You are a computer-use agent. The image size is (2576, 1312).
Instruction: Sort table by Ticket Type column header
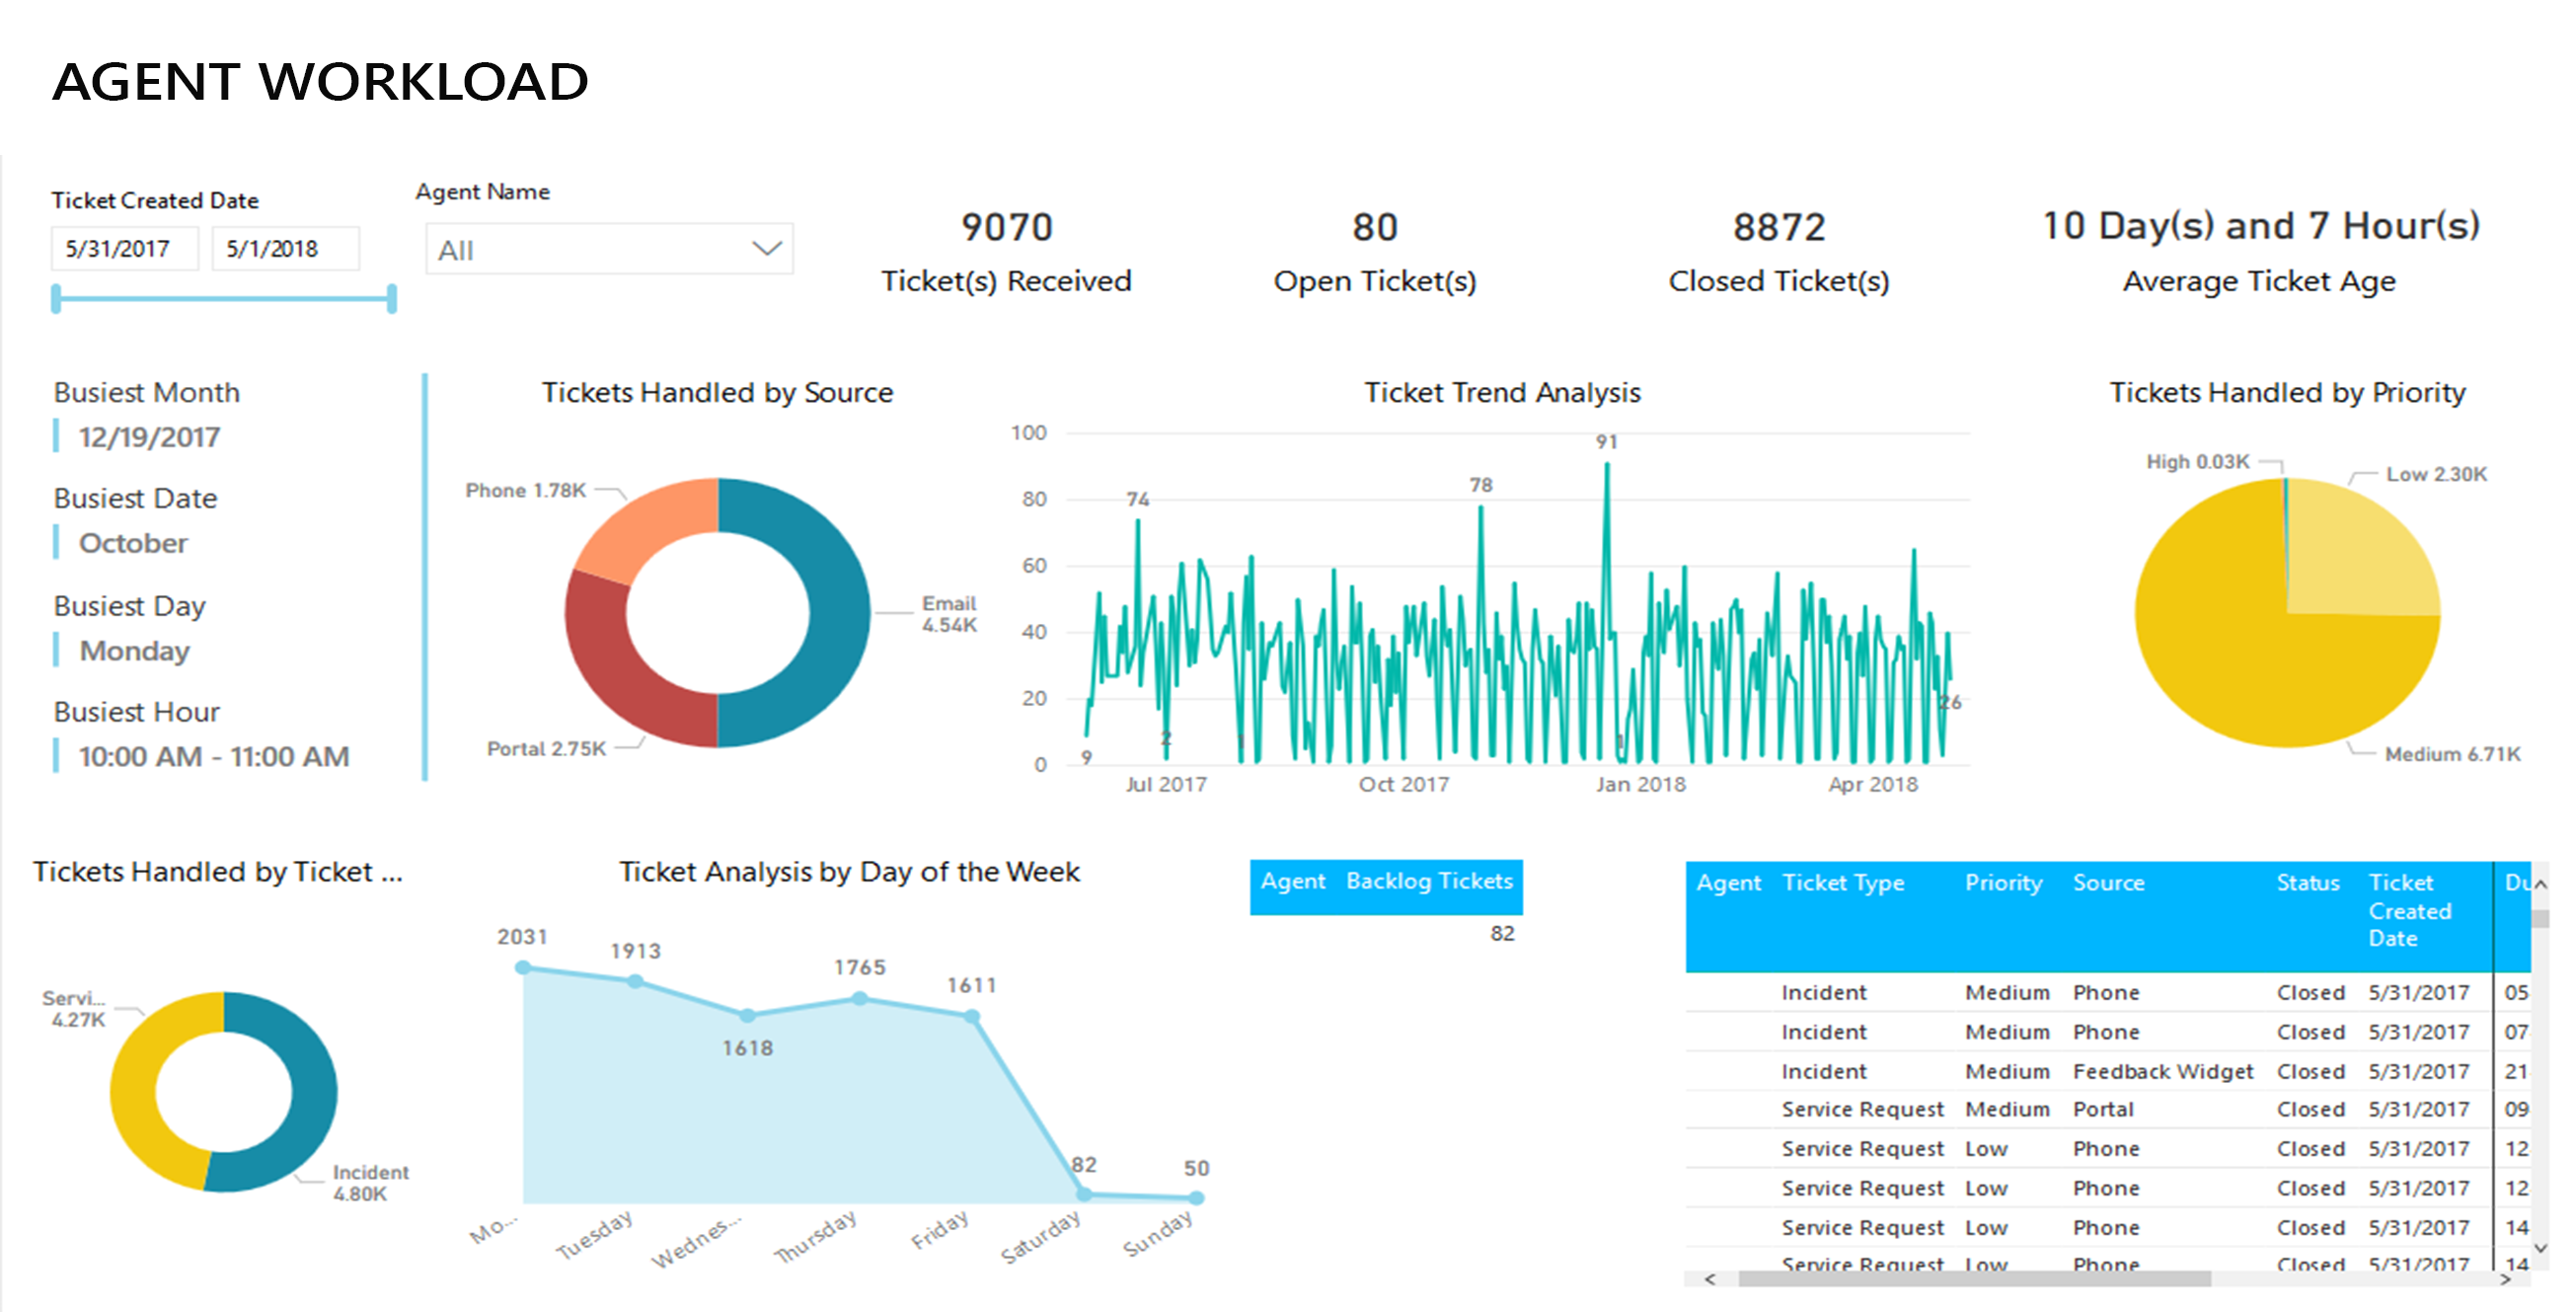(1843, 883)
